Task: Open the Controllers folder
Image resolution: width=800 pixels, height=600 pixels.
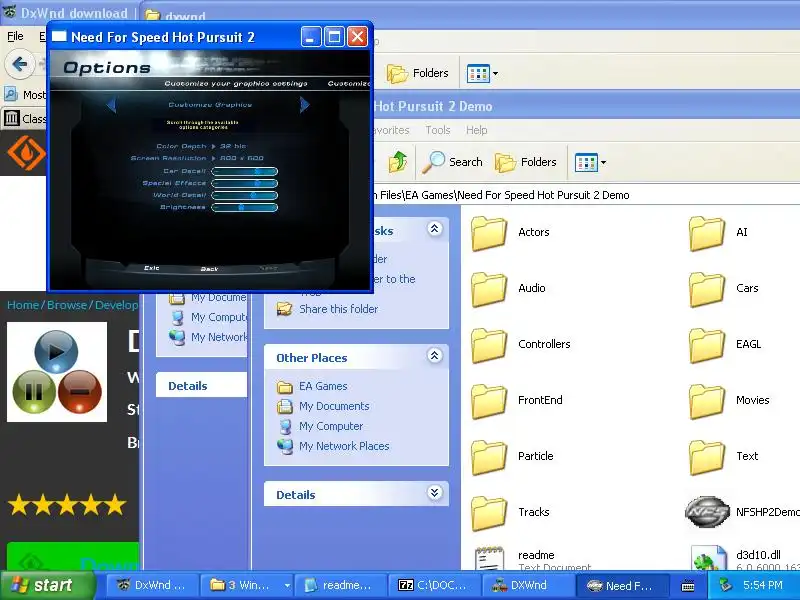Action: click(x=520, y=345)
